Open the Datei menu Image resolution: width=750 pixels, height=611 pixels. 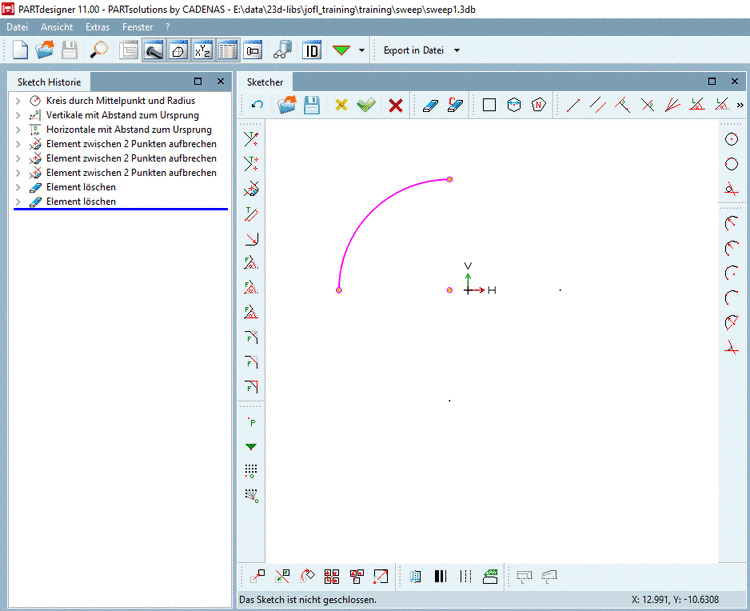point(17,27)
